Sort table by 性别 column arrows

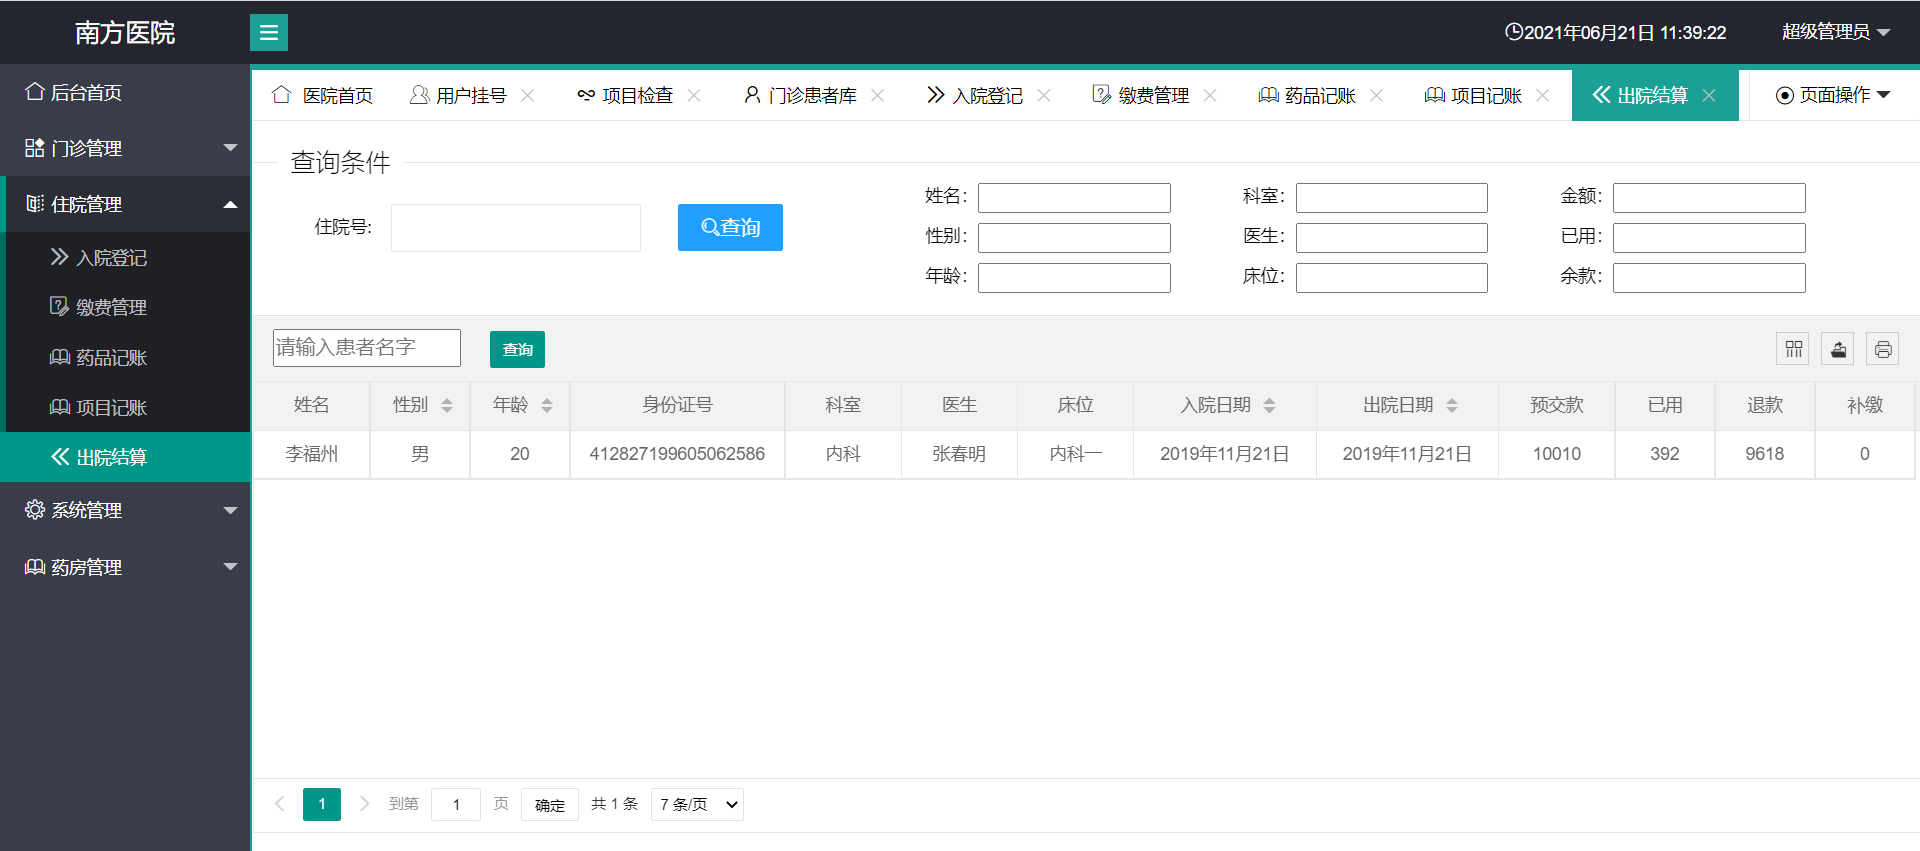pyautogui.click(x=447, y=405)
